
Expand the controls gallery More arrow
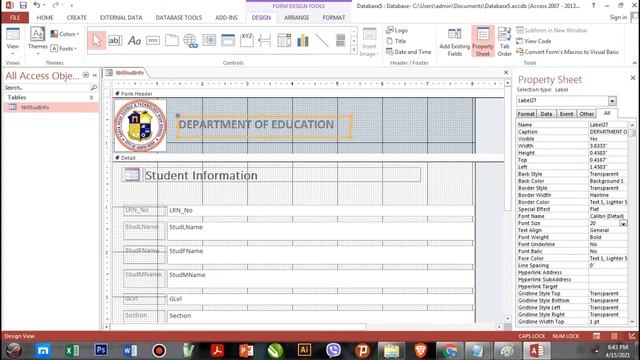[x=353, y=51]
